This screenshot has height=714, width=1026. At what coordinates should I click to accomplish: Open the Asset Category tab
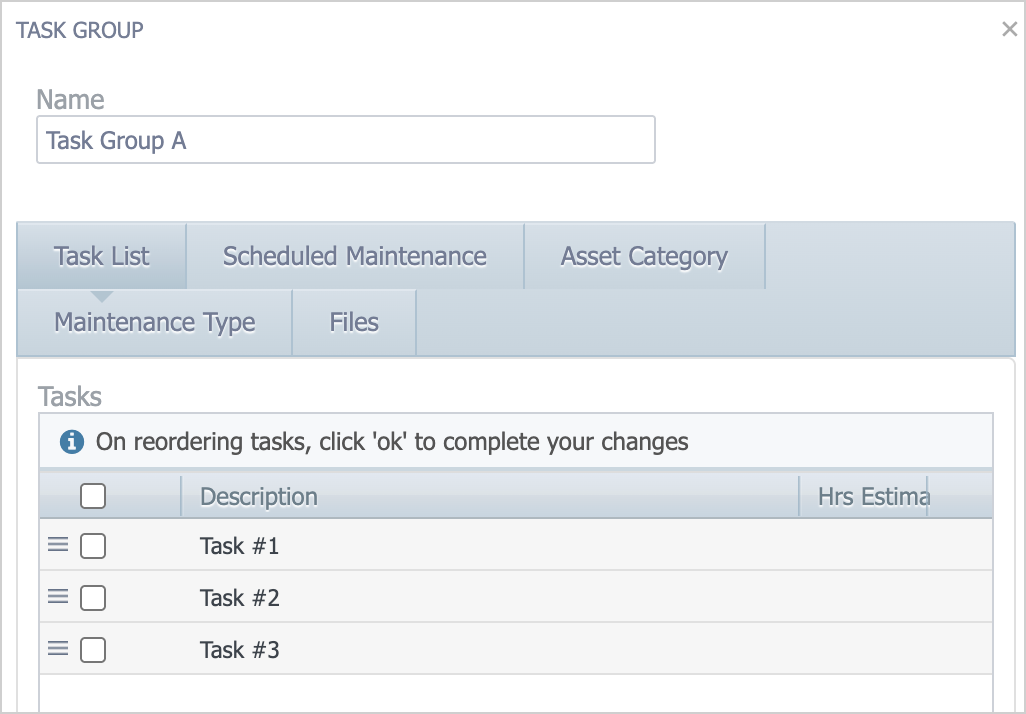(644, 256)
